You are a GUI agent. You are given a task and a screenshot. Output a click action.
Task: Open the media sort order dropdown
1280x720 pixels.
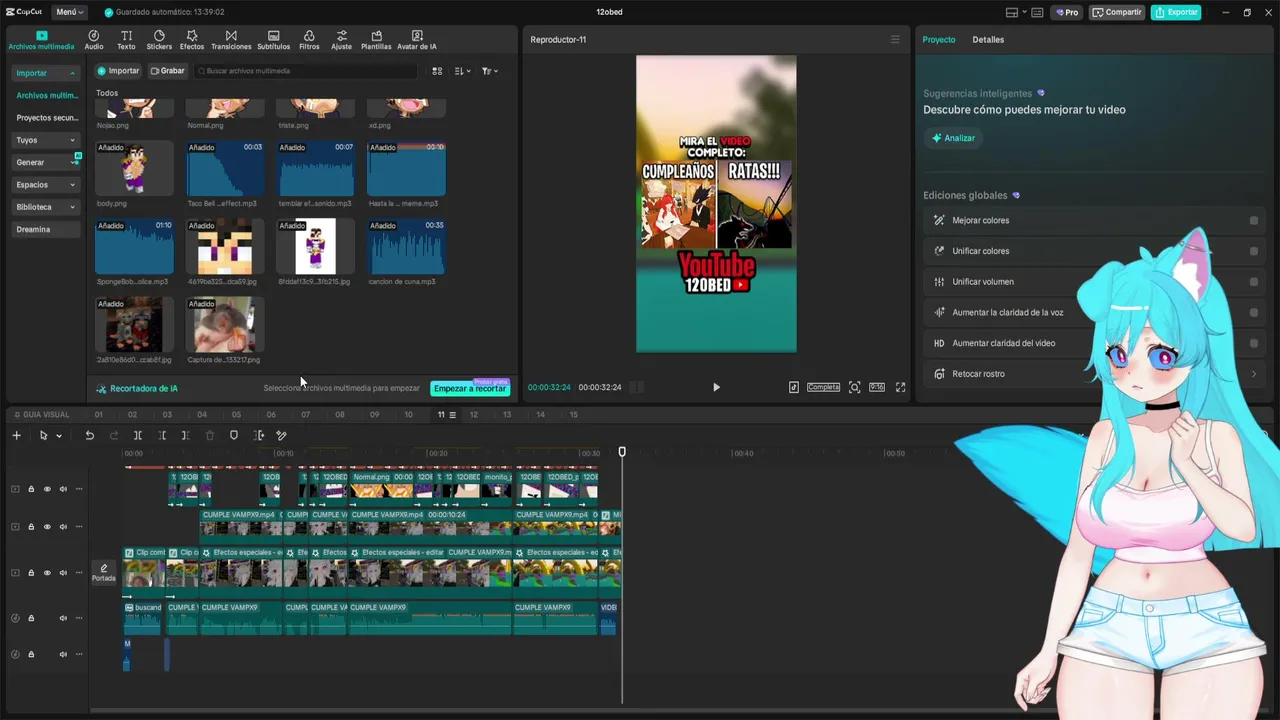click(x=462, y=71)
